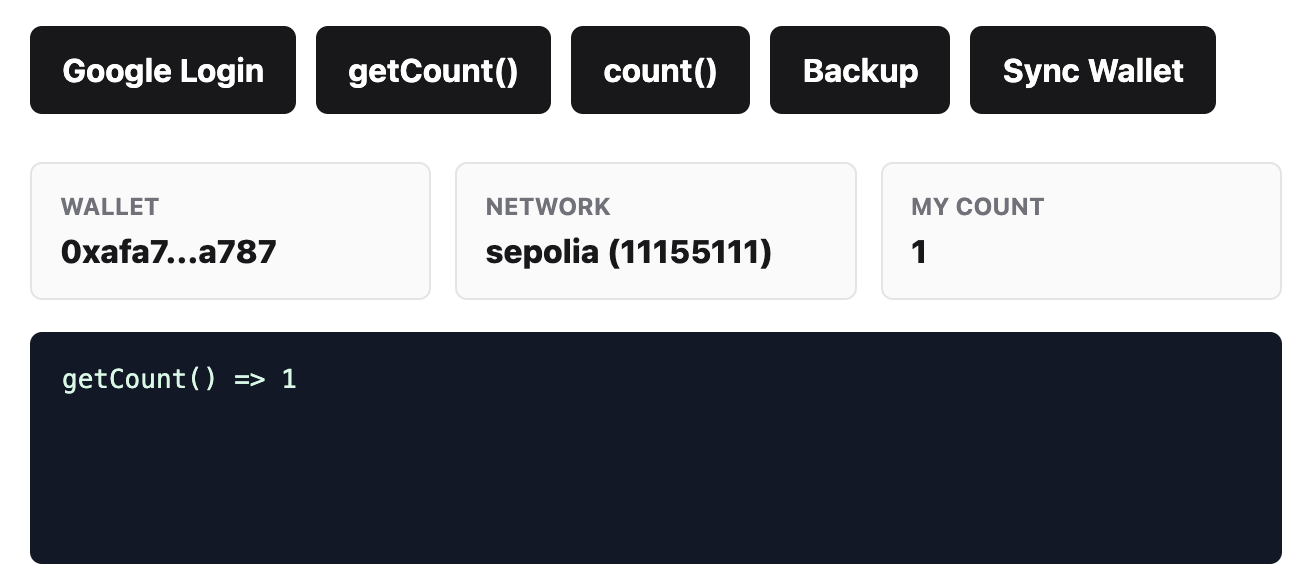The height and width of the screenshot is (586, 1314).
Task: Click the MY COUNT info card
Action: [x=1081, y=231]
